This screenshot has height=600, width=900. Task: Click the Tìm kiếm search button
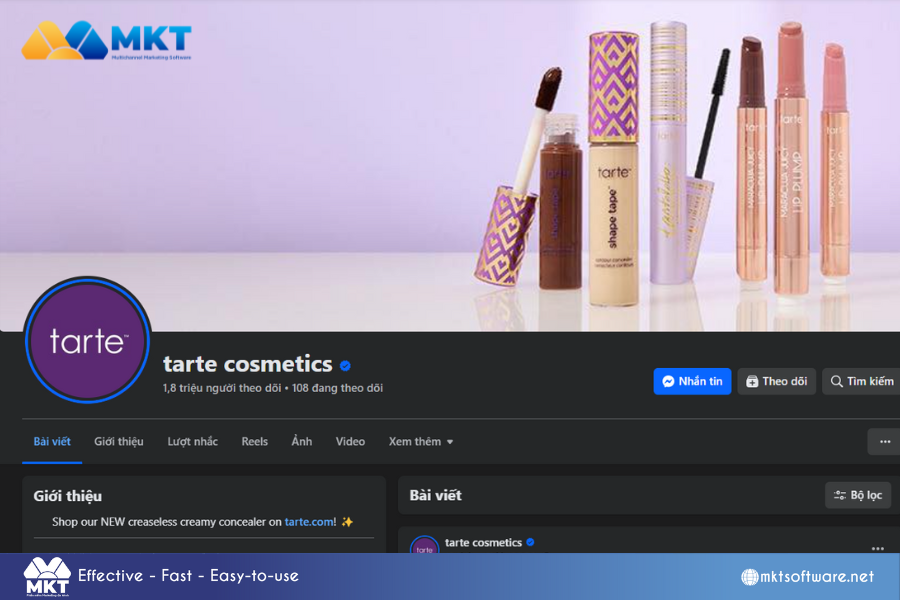click(862, 381)
